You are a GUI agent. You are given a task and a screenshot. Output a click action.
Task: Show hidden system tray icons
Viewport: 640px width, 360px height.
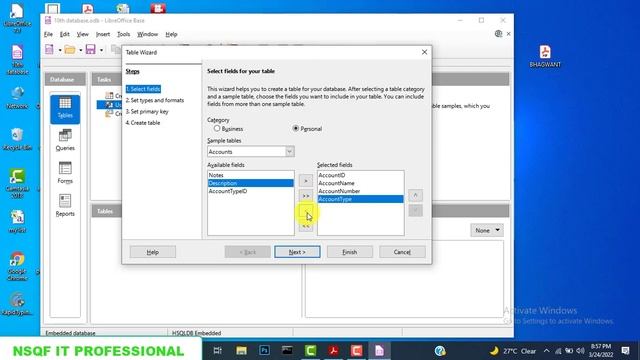point(547,351)
